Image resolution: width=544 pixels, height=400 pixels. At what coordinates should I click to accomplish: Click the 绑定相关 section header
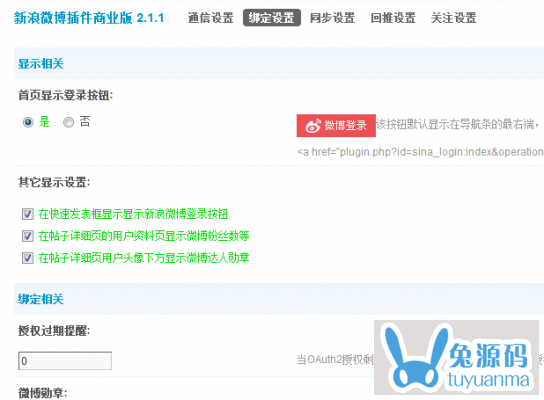tap(41, 299)
